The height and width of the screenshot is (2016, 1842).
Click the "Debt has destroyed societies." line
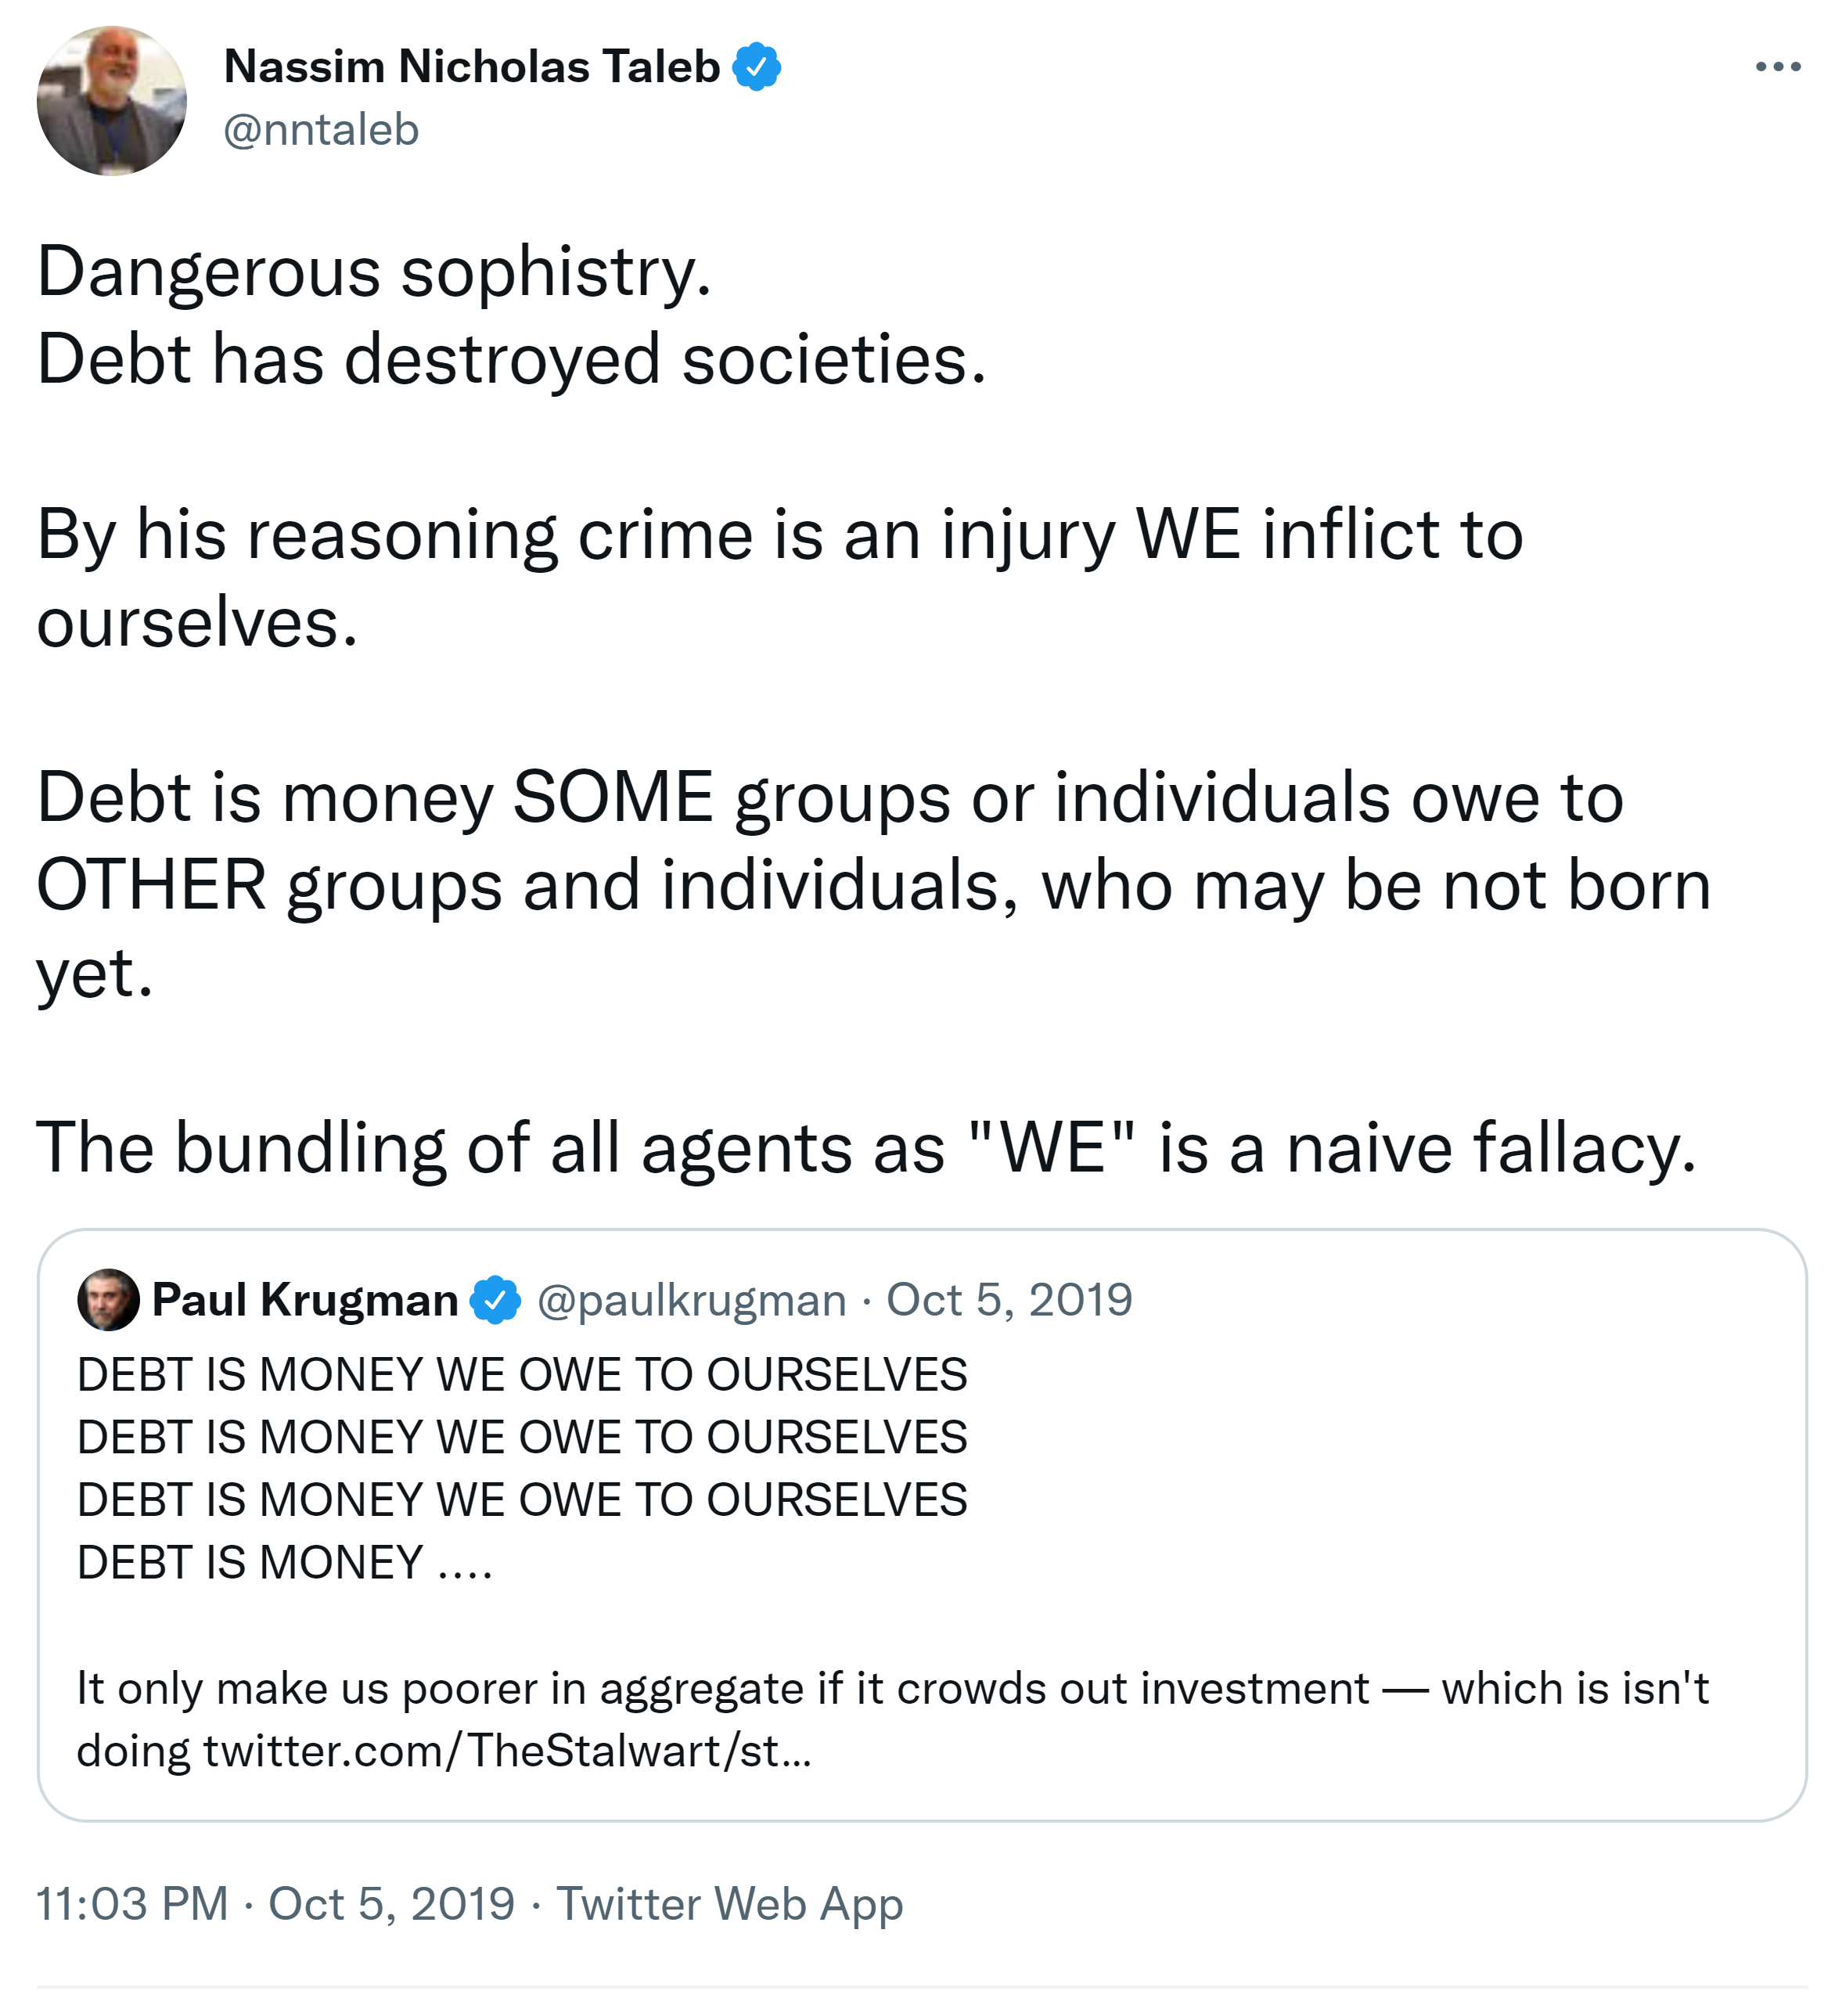click(x=511, y=359)
